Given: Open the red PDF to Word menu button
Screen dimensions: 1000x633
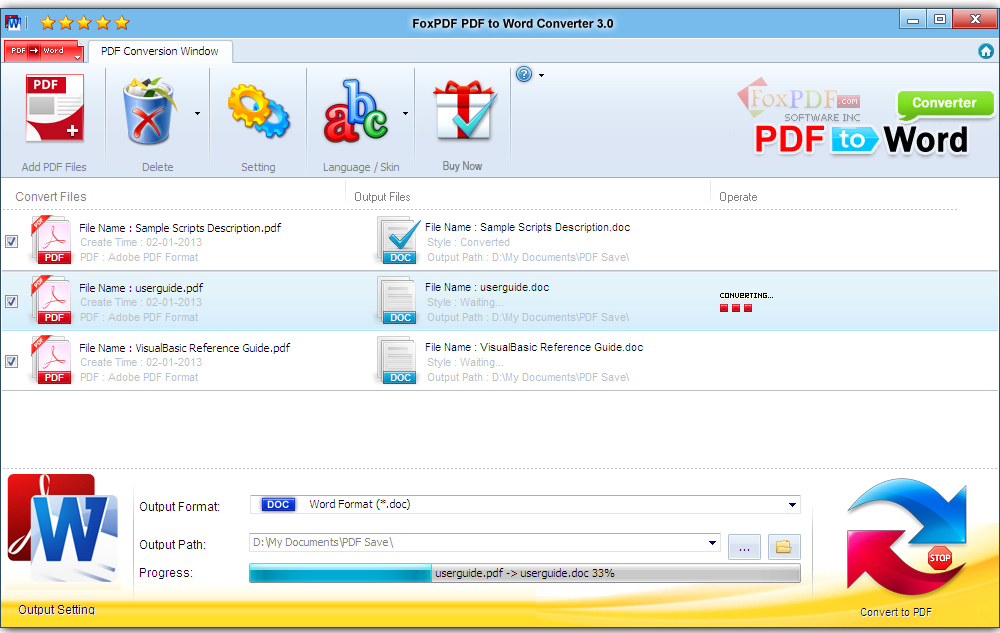Looking at the screenshot, I should [44, 51].
